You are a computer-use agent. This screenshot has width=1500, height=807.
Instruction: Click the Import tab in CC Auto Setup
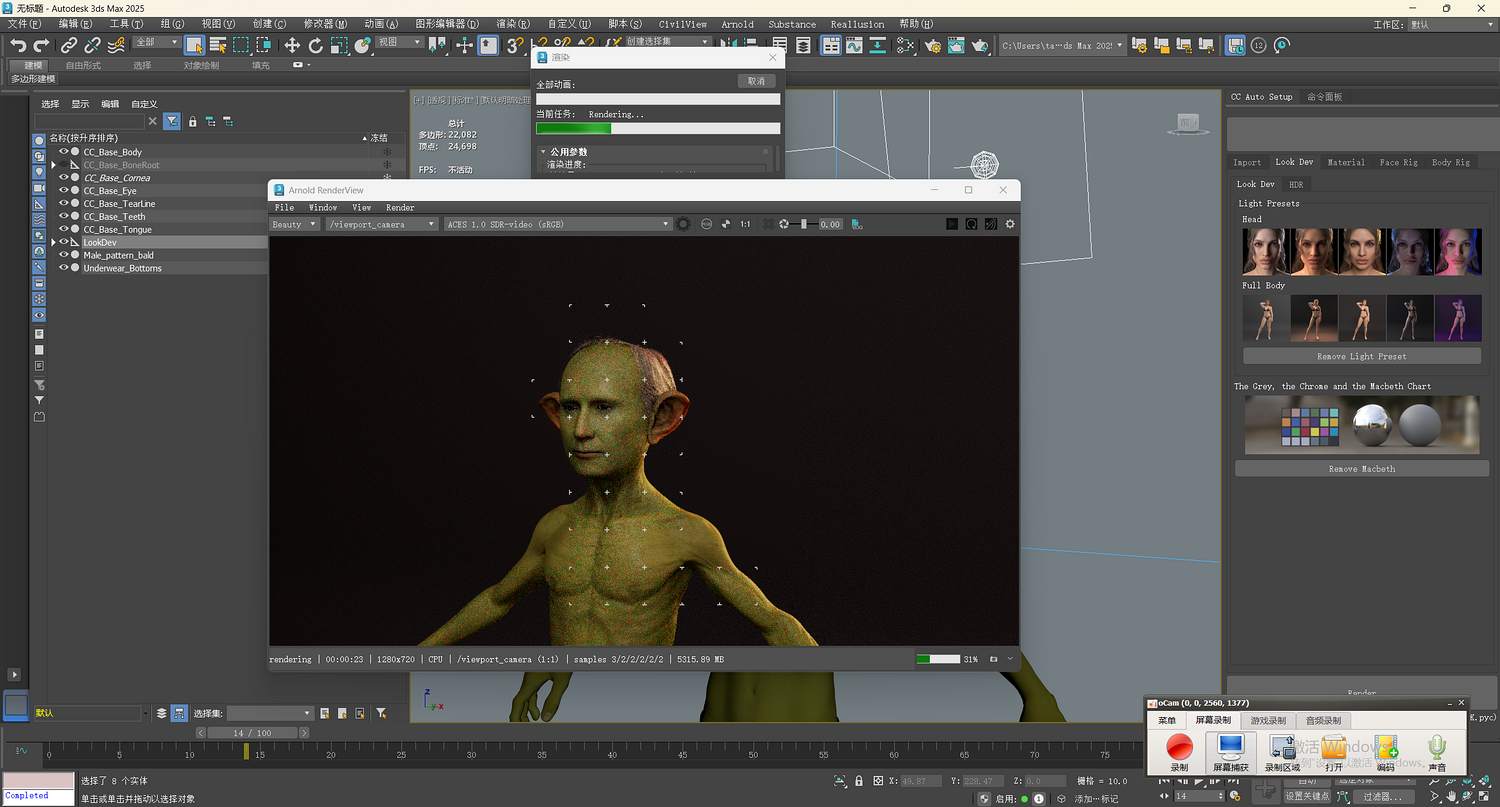(1247, 162)
